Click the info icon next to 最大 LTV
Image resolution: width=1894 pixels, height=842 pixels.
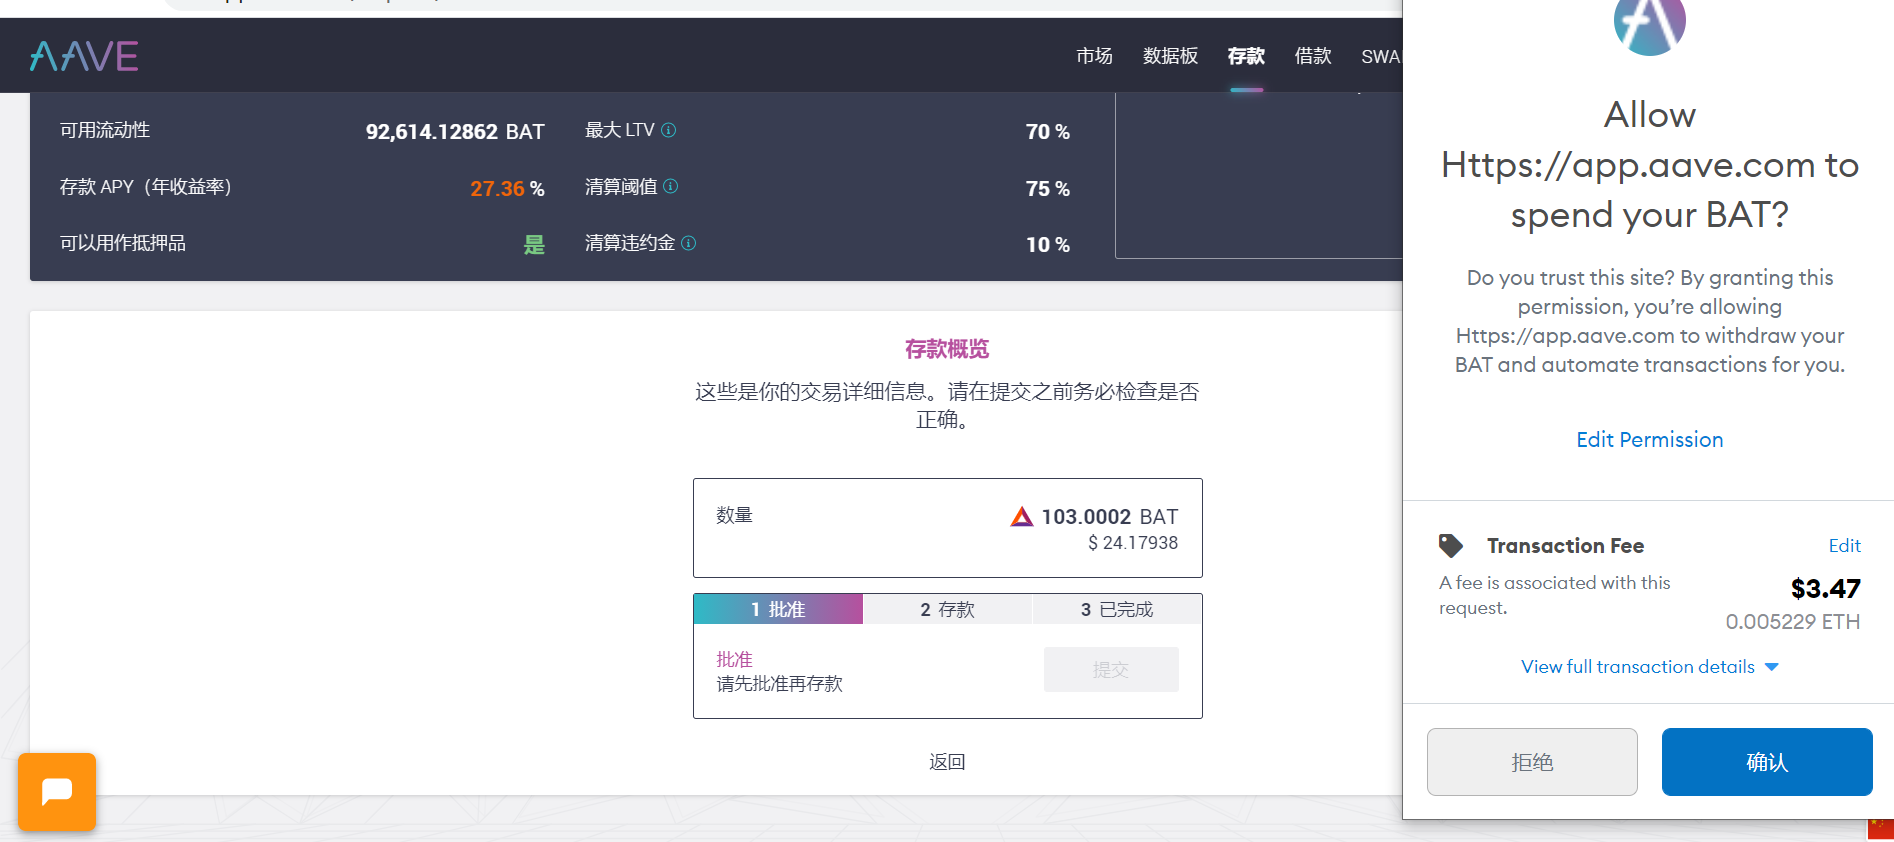click(669, 130)
